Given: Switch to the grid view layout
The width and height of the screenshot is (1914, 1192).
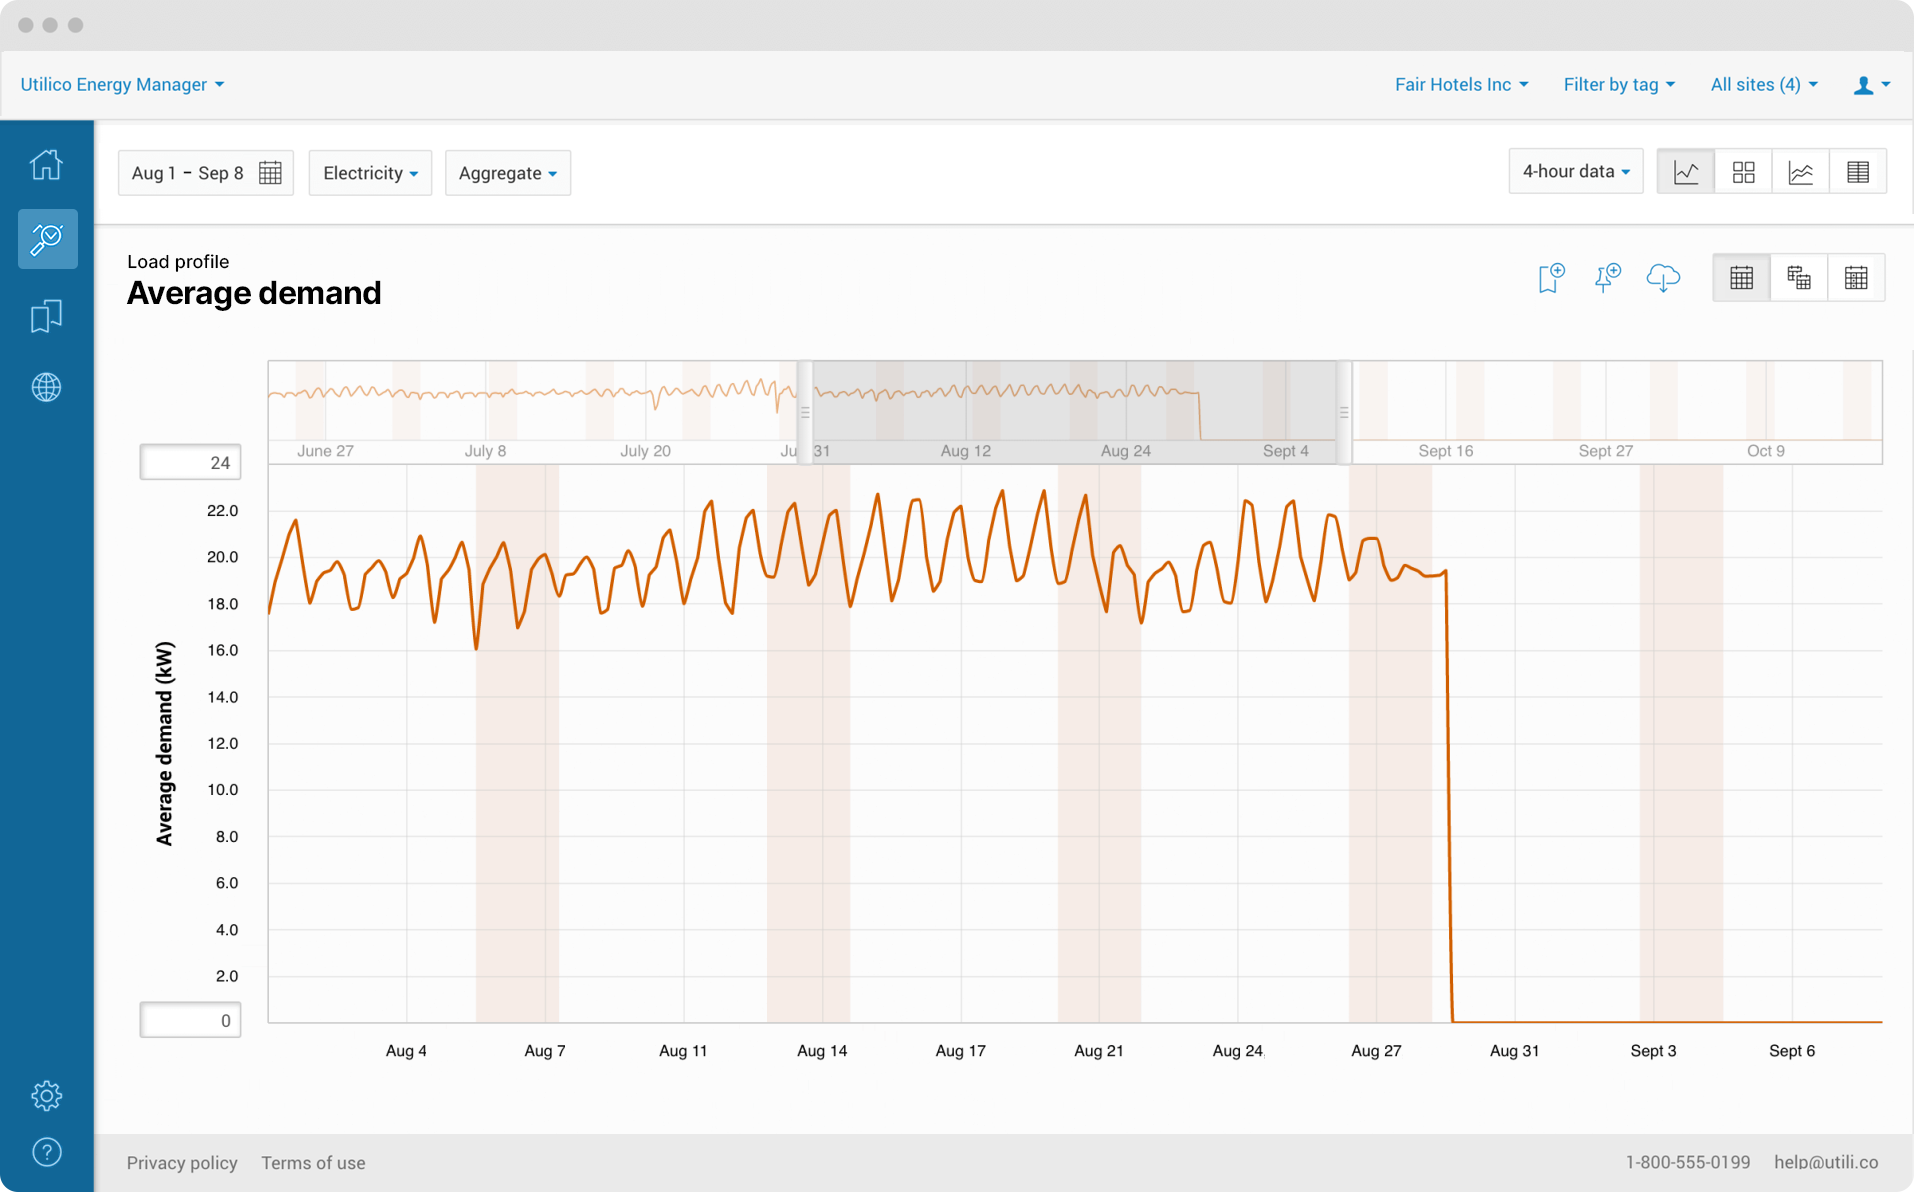Looking at the screenshot, I should coord(1743,171).
